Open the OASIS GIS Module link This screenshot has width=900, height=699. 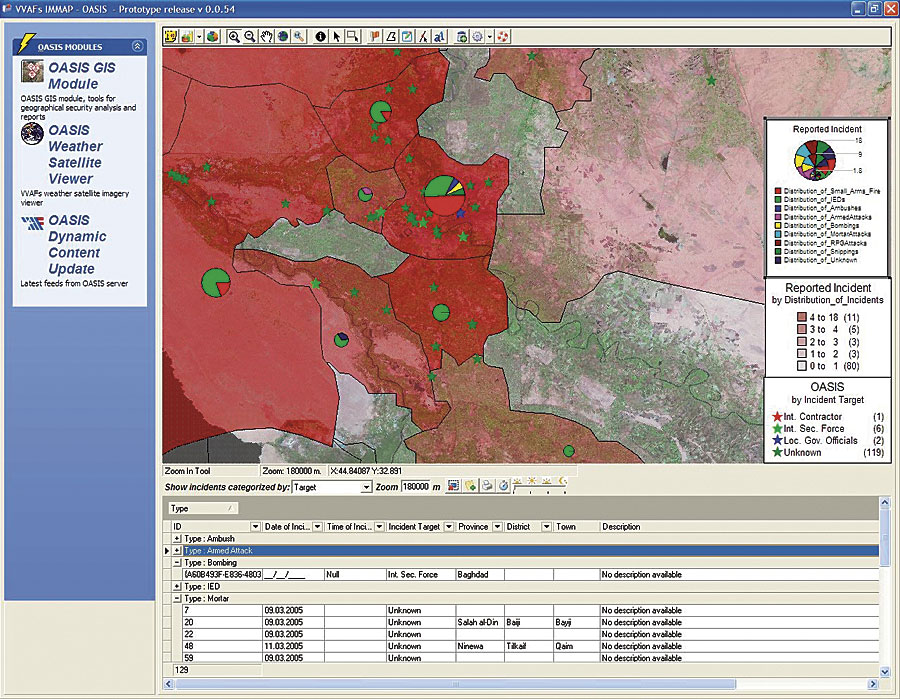point(82,76)
